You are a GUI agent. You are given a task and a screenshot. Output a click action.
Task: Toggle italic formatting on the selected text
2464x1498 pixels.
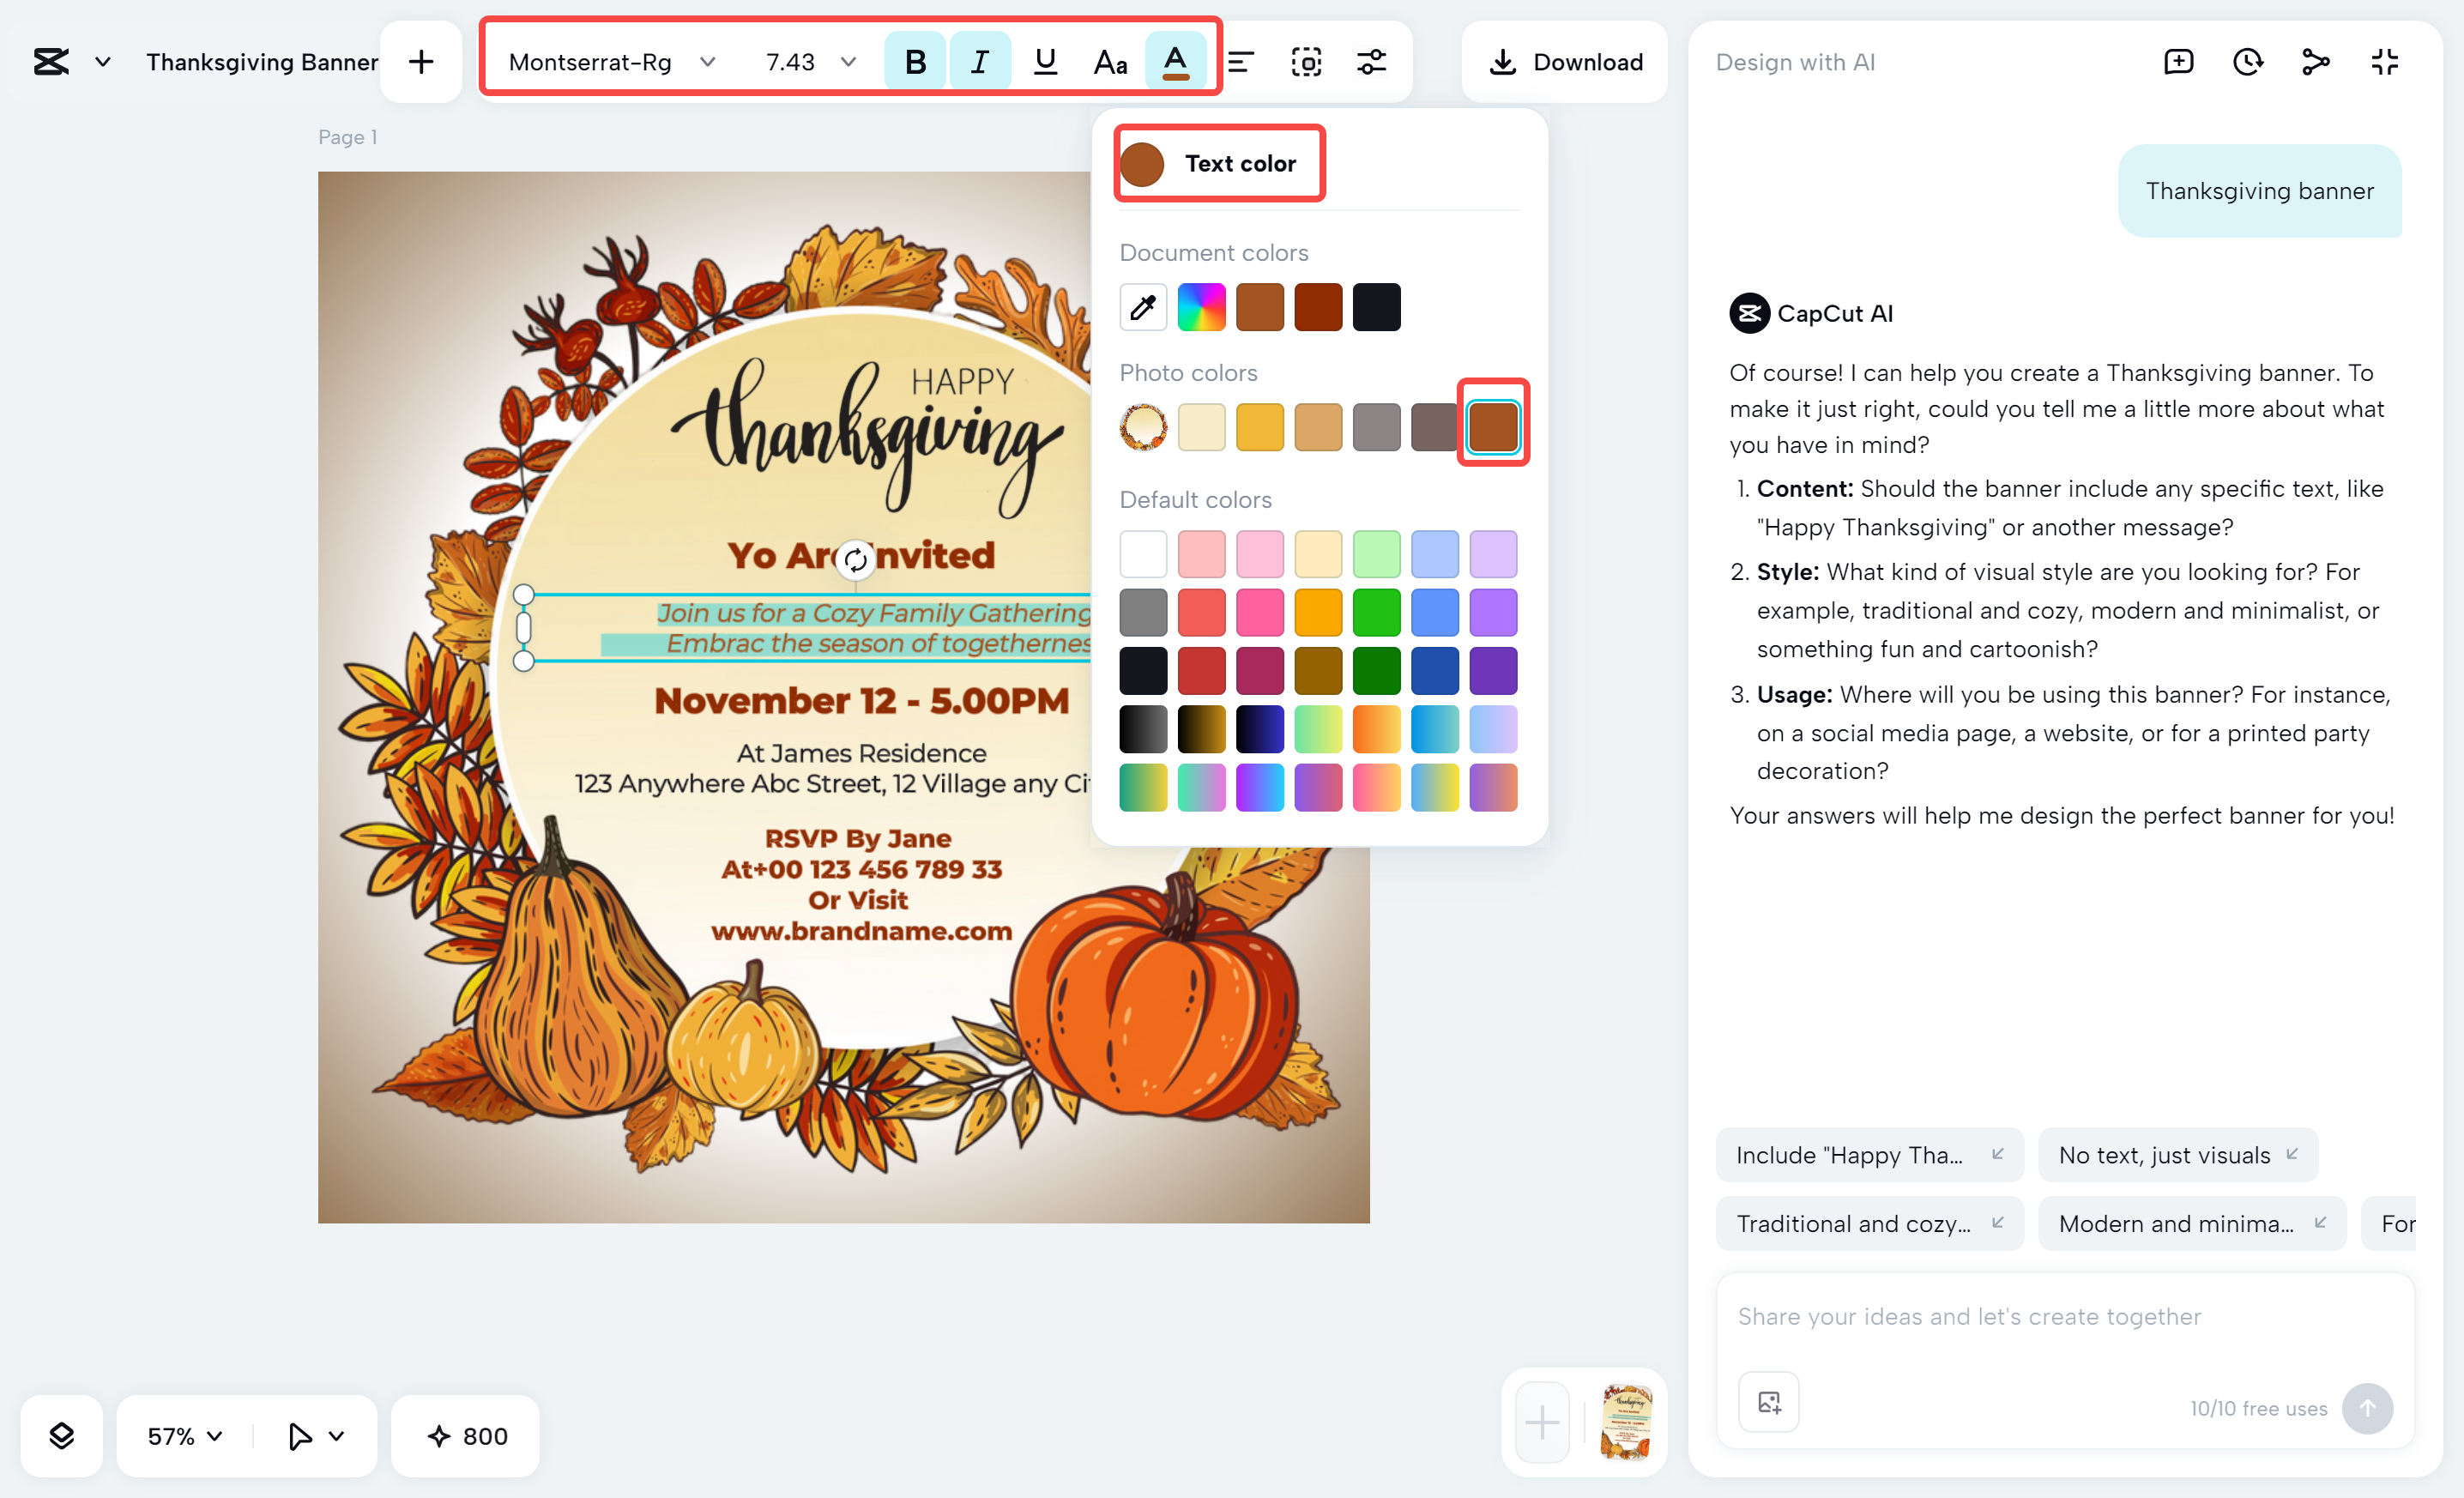point(979,61)
